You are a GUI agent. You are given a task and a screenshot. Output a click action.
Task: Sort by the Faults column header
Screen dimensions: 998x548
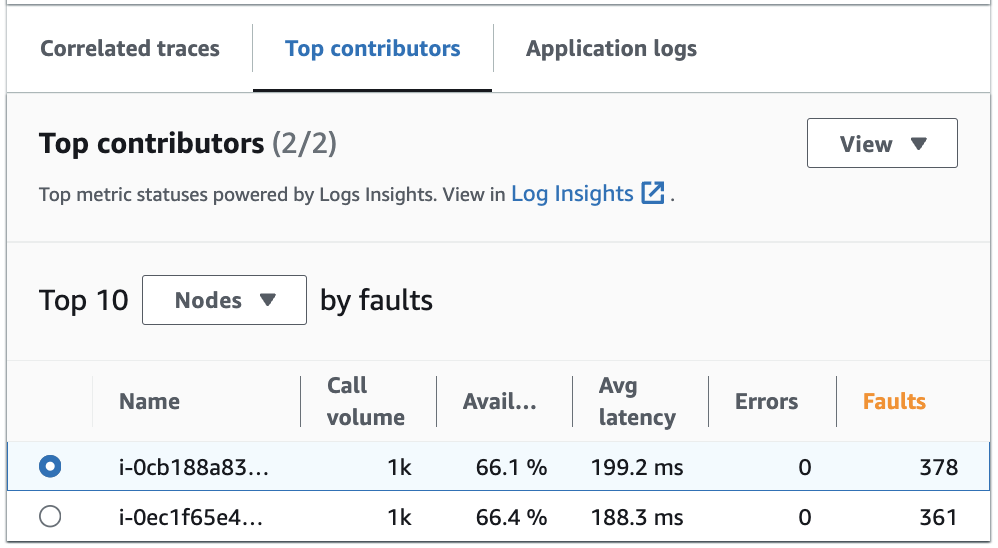(894, 402)
